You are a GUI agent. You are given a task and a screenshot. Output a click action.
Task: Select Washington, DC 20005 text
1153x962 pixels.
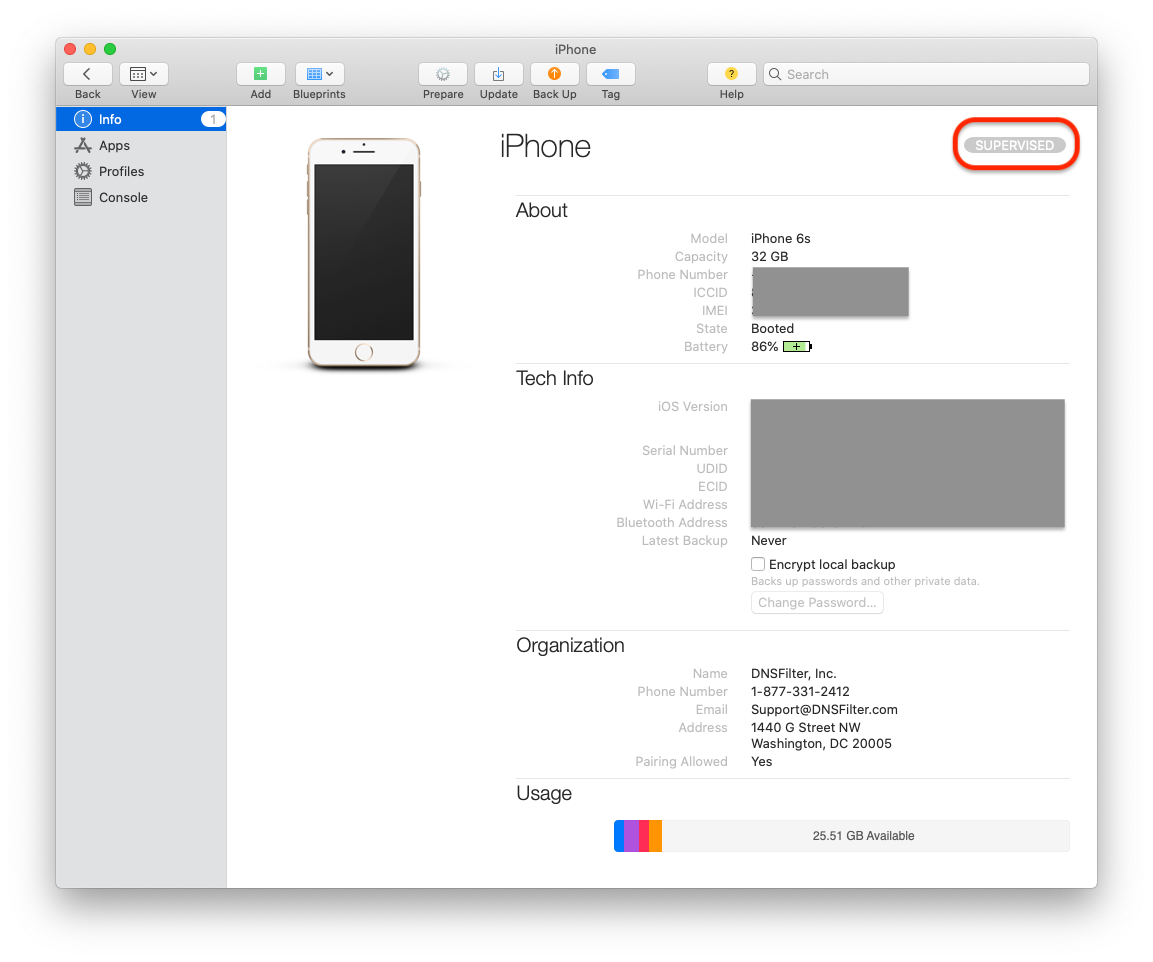[821, 744]
